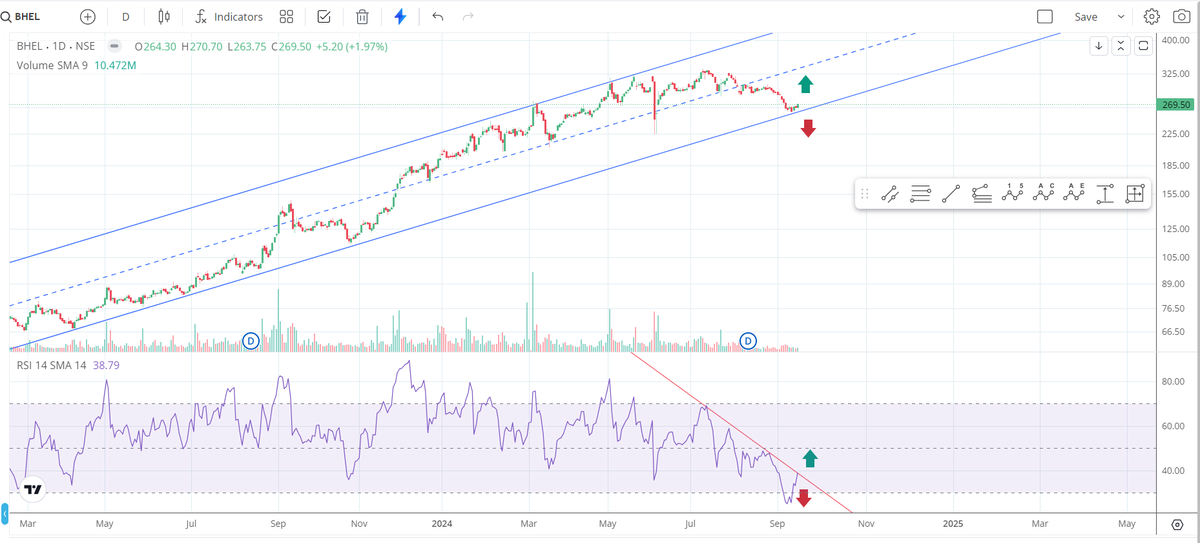Redo the chart action
This screenshot has height=543, width=1200.
click(x=468, y=16)
